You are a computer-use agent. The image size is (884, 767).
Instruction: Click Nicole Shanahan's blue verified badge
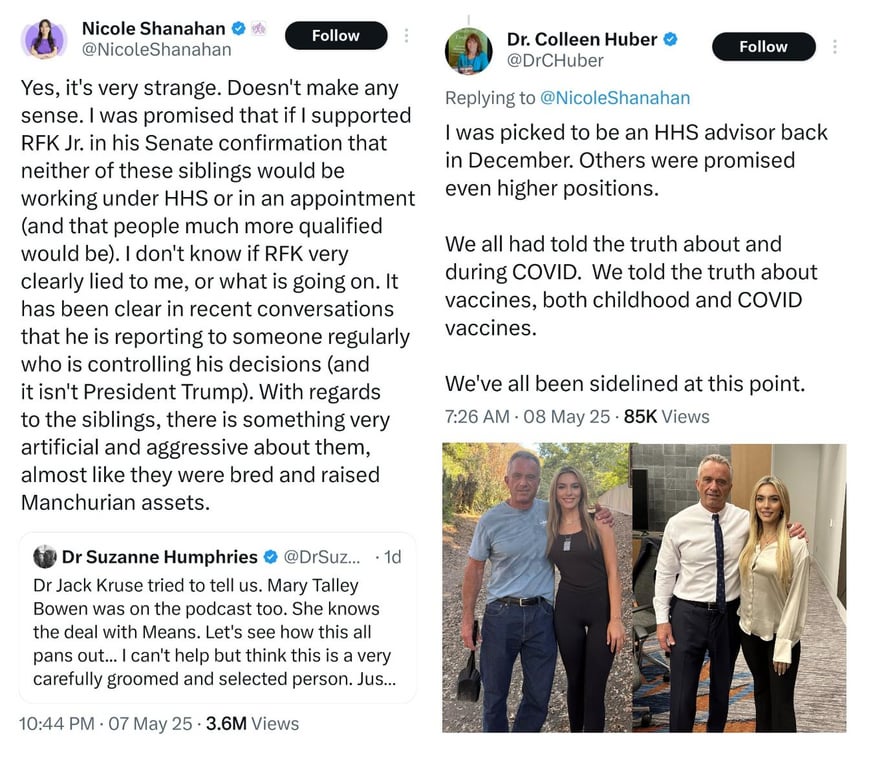click(238, 28)
